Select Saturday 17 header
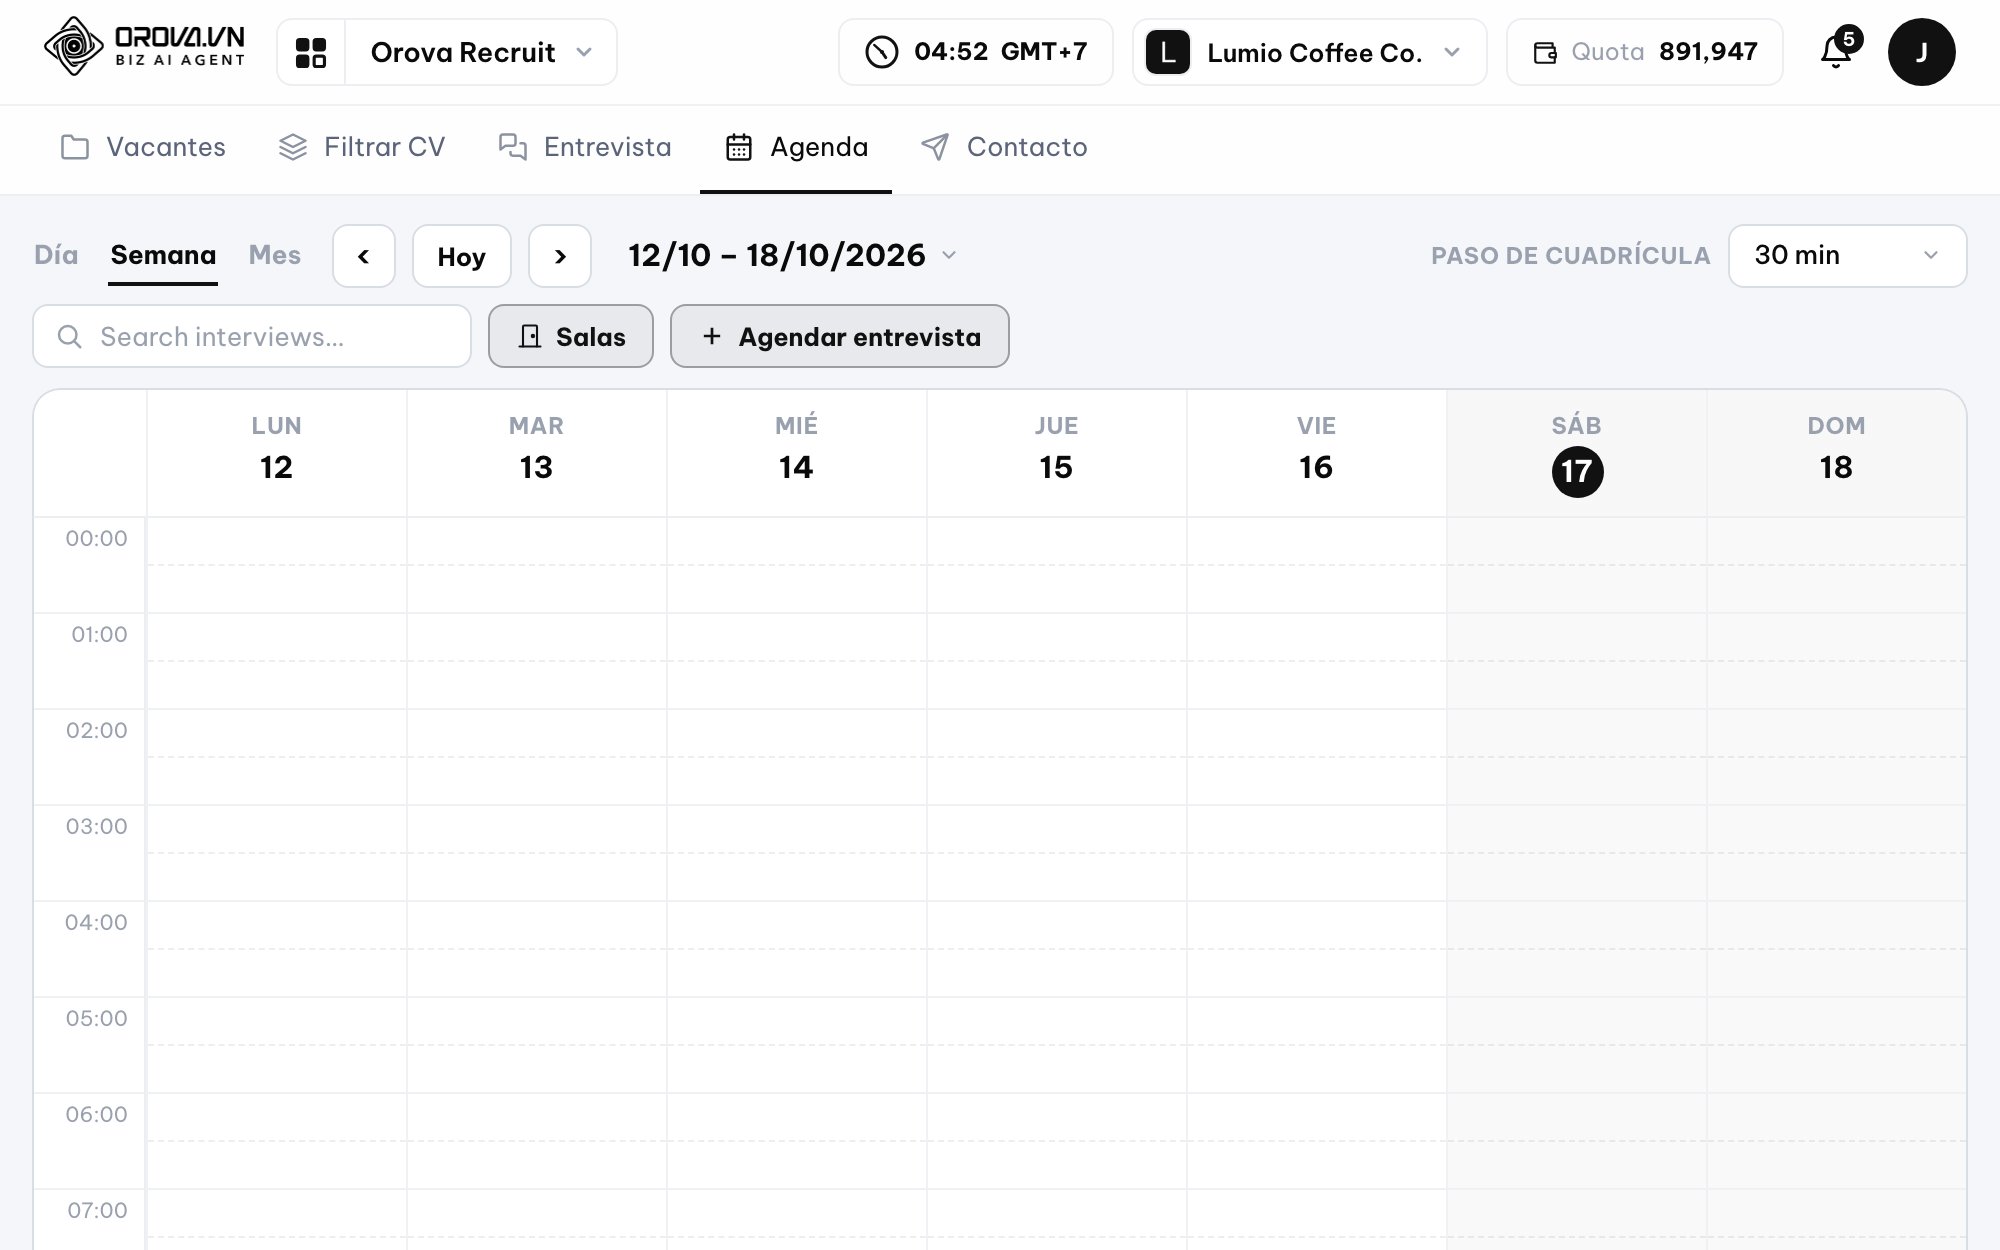Viewport: 2000px width, 1250px height. tap(1577, 453)
